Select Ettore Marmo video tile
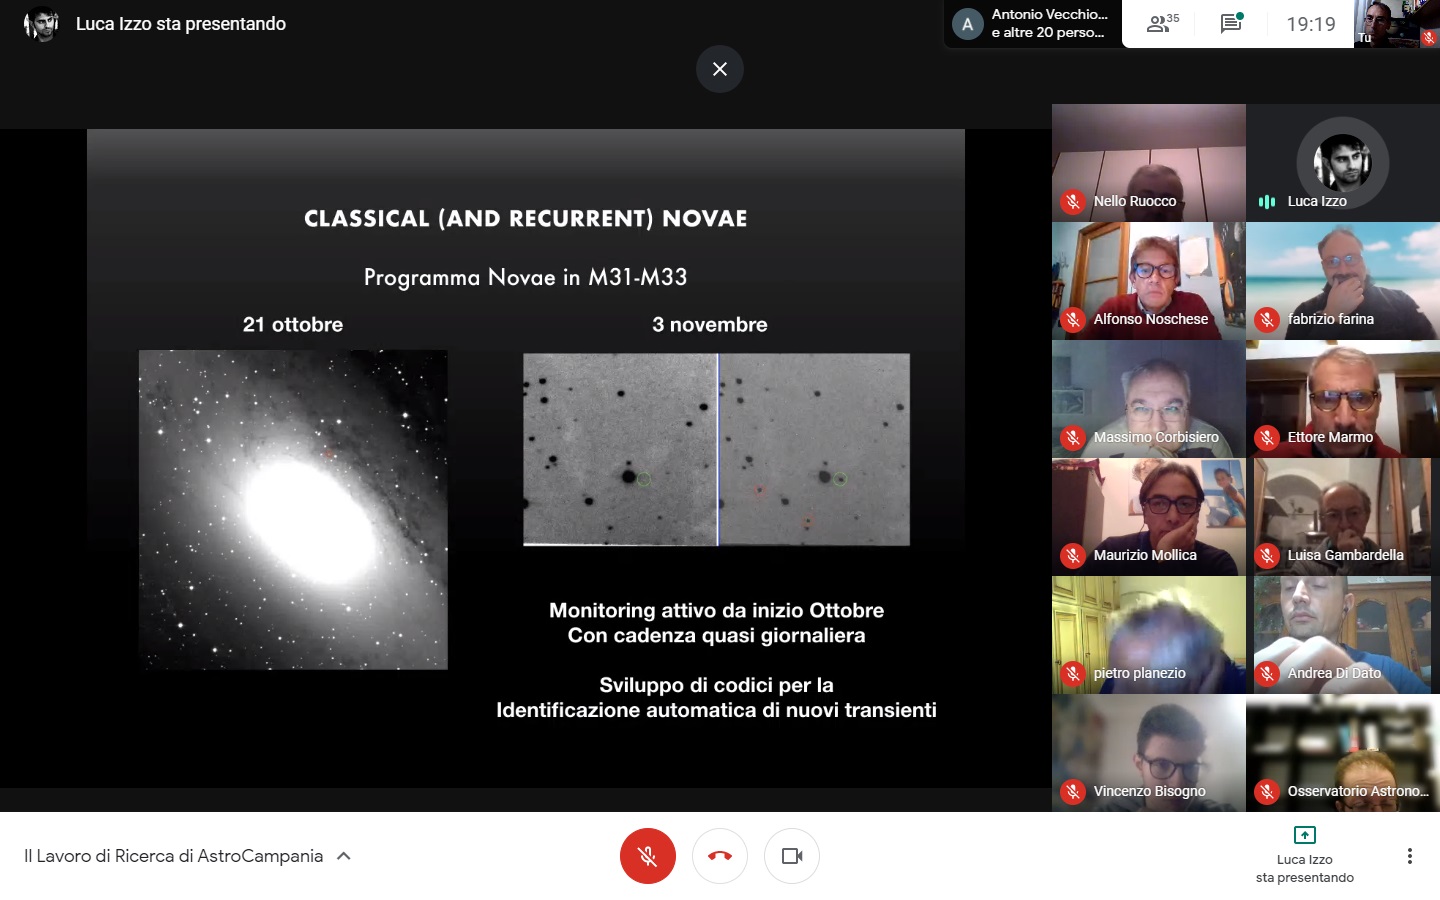 (x=1343, y=399)
